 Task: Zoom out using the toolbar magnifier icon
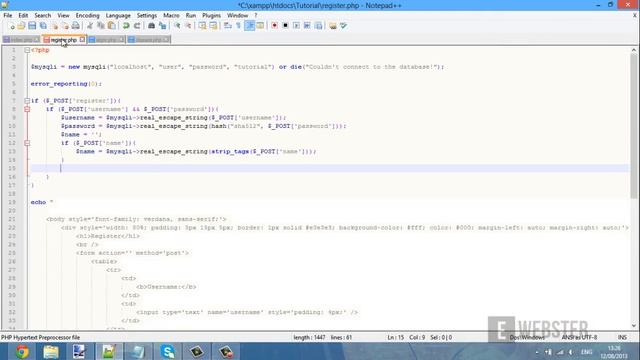point(188,26)
